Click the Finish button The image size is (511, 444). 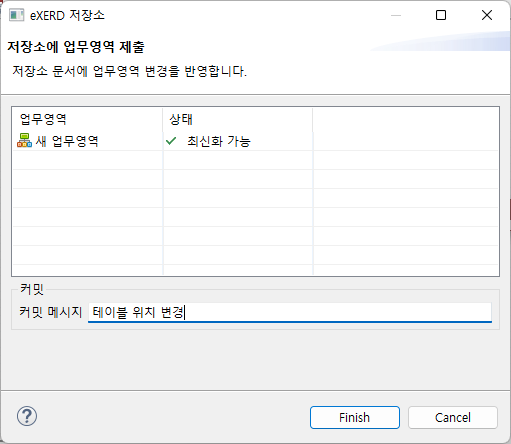(355, 417)
